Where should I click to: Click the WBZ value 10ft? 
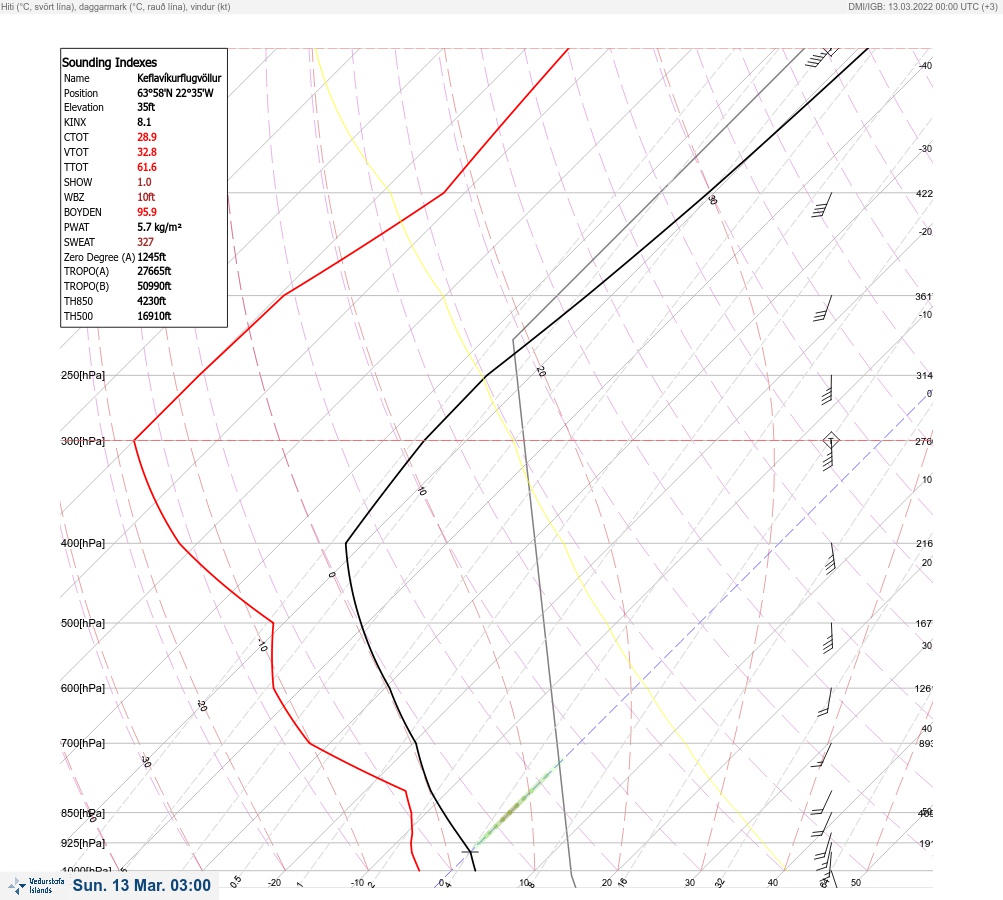click(146, 197)
